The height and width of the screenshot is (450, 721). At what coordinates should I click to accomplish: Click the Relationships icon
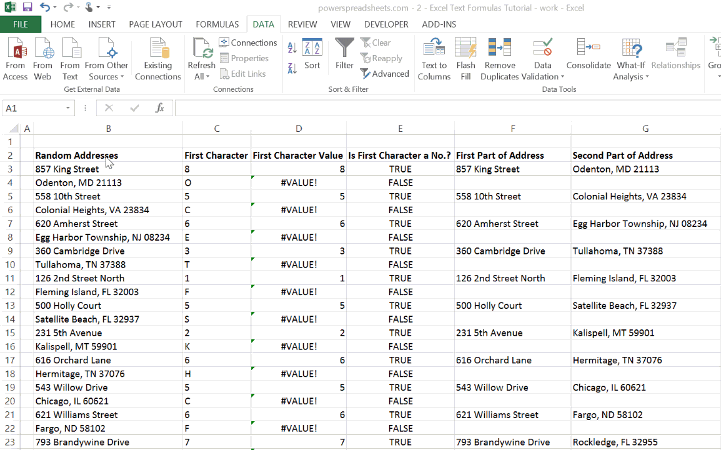coord(675,54)
